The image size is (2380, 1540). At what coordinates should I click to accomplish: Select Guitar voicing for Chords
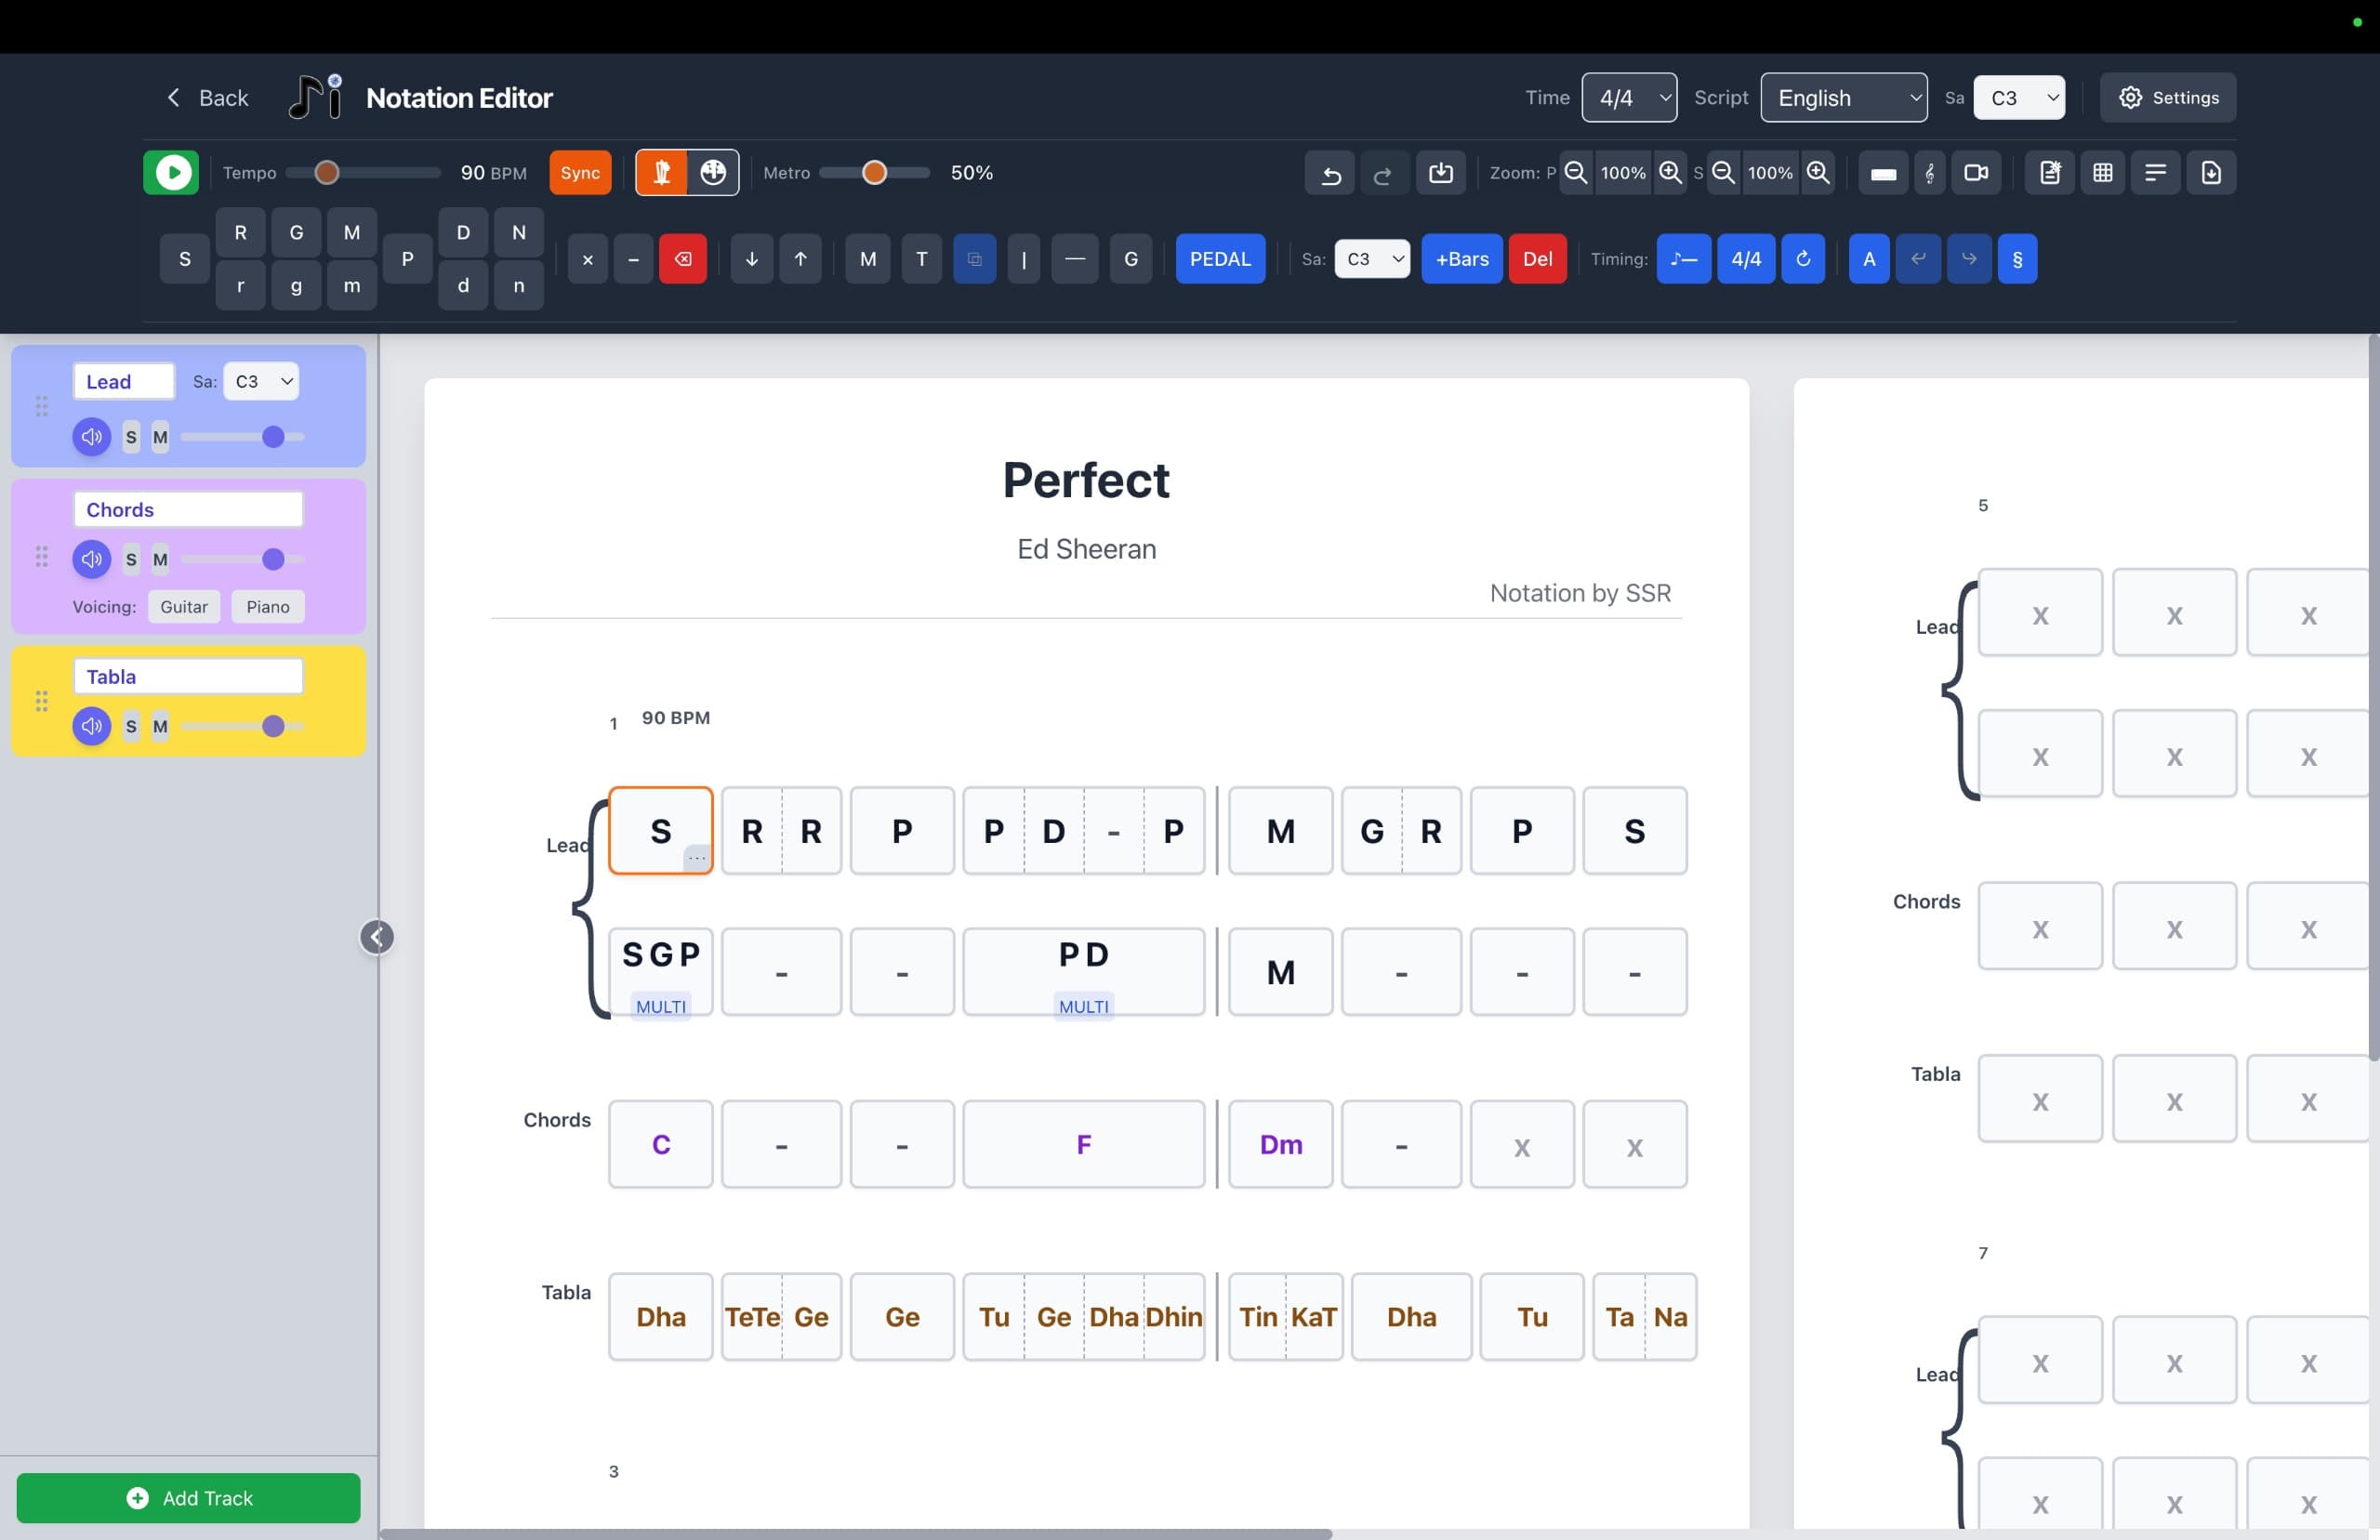coord(183,606)
